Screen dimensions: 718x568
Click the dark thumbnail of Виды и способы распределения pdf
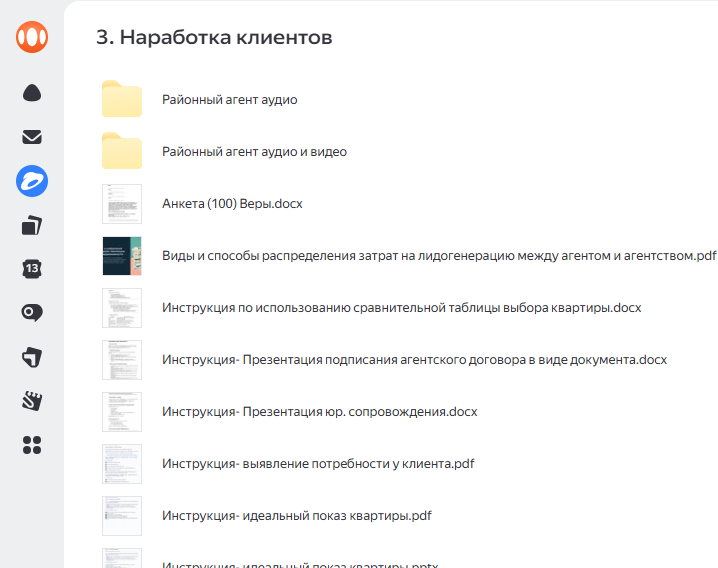coord(122,256)
